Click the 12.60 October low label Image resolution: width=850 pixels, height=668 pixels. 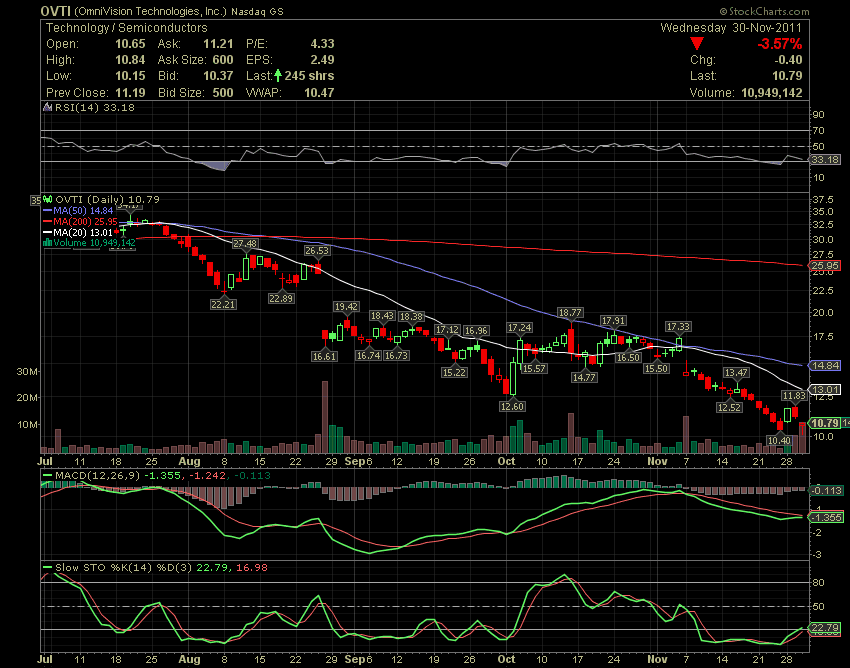point(512,406)
